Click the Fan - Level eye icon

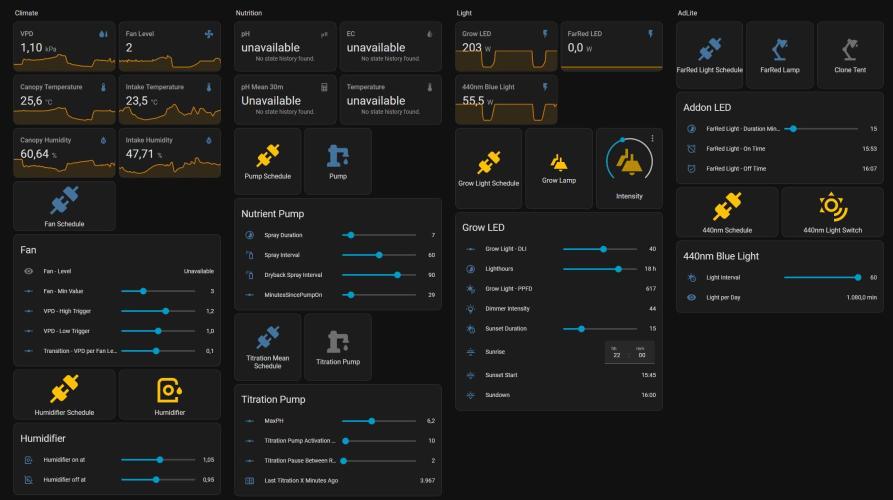click(28, 272)
